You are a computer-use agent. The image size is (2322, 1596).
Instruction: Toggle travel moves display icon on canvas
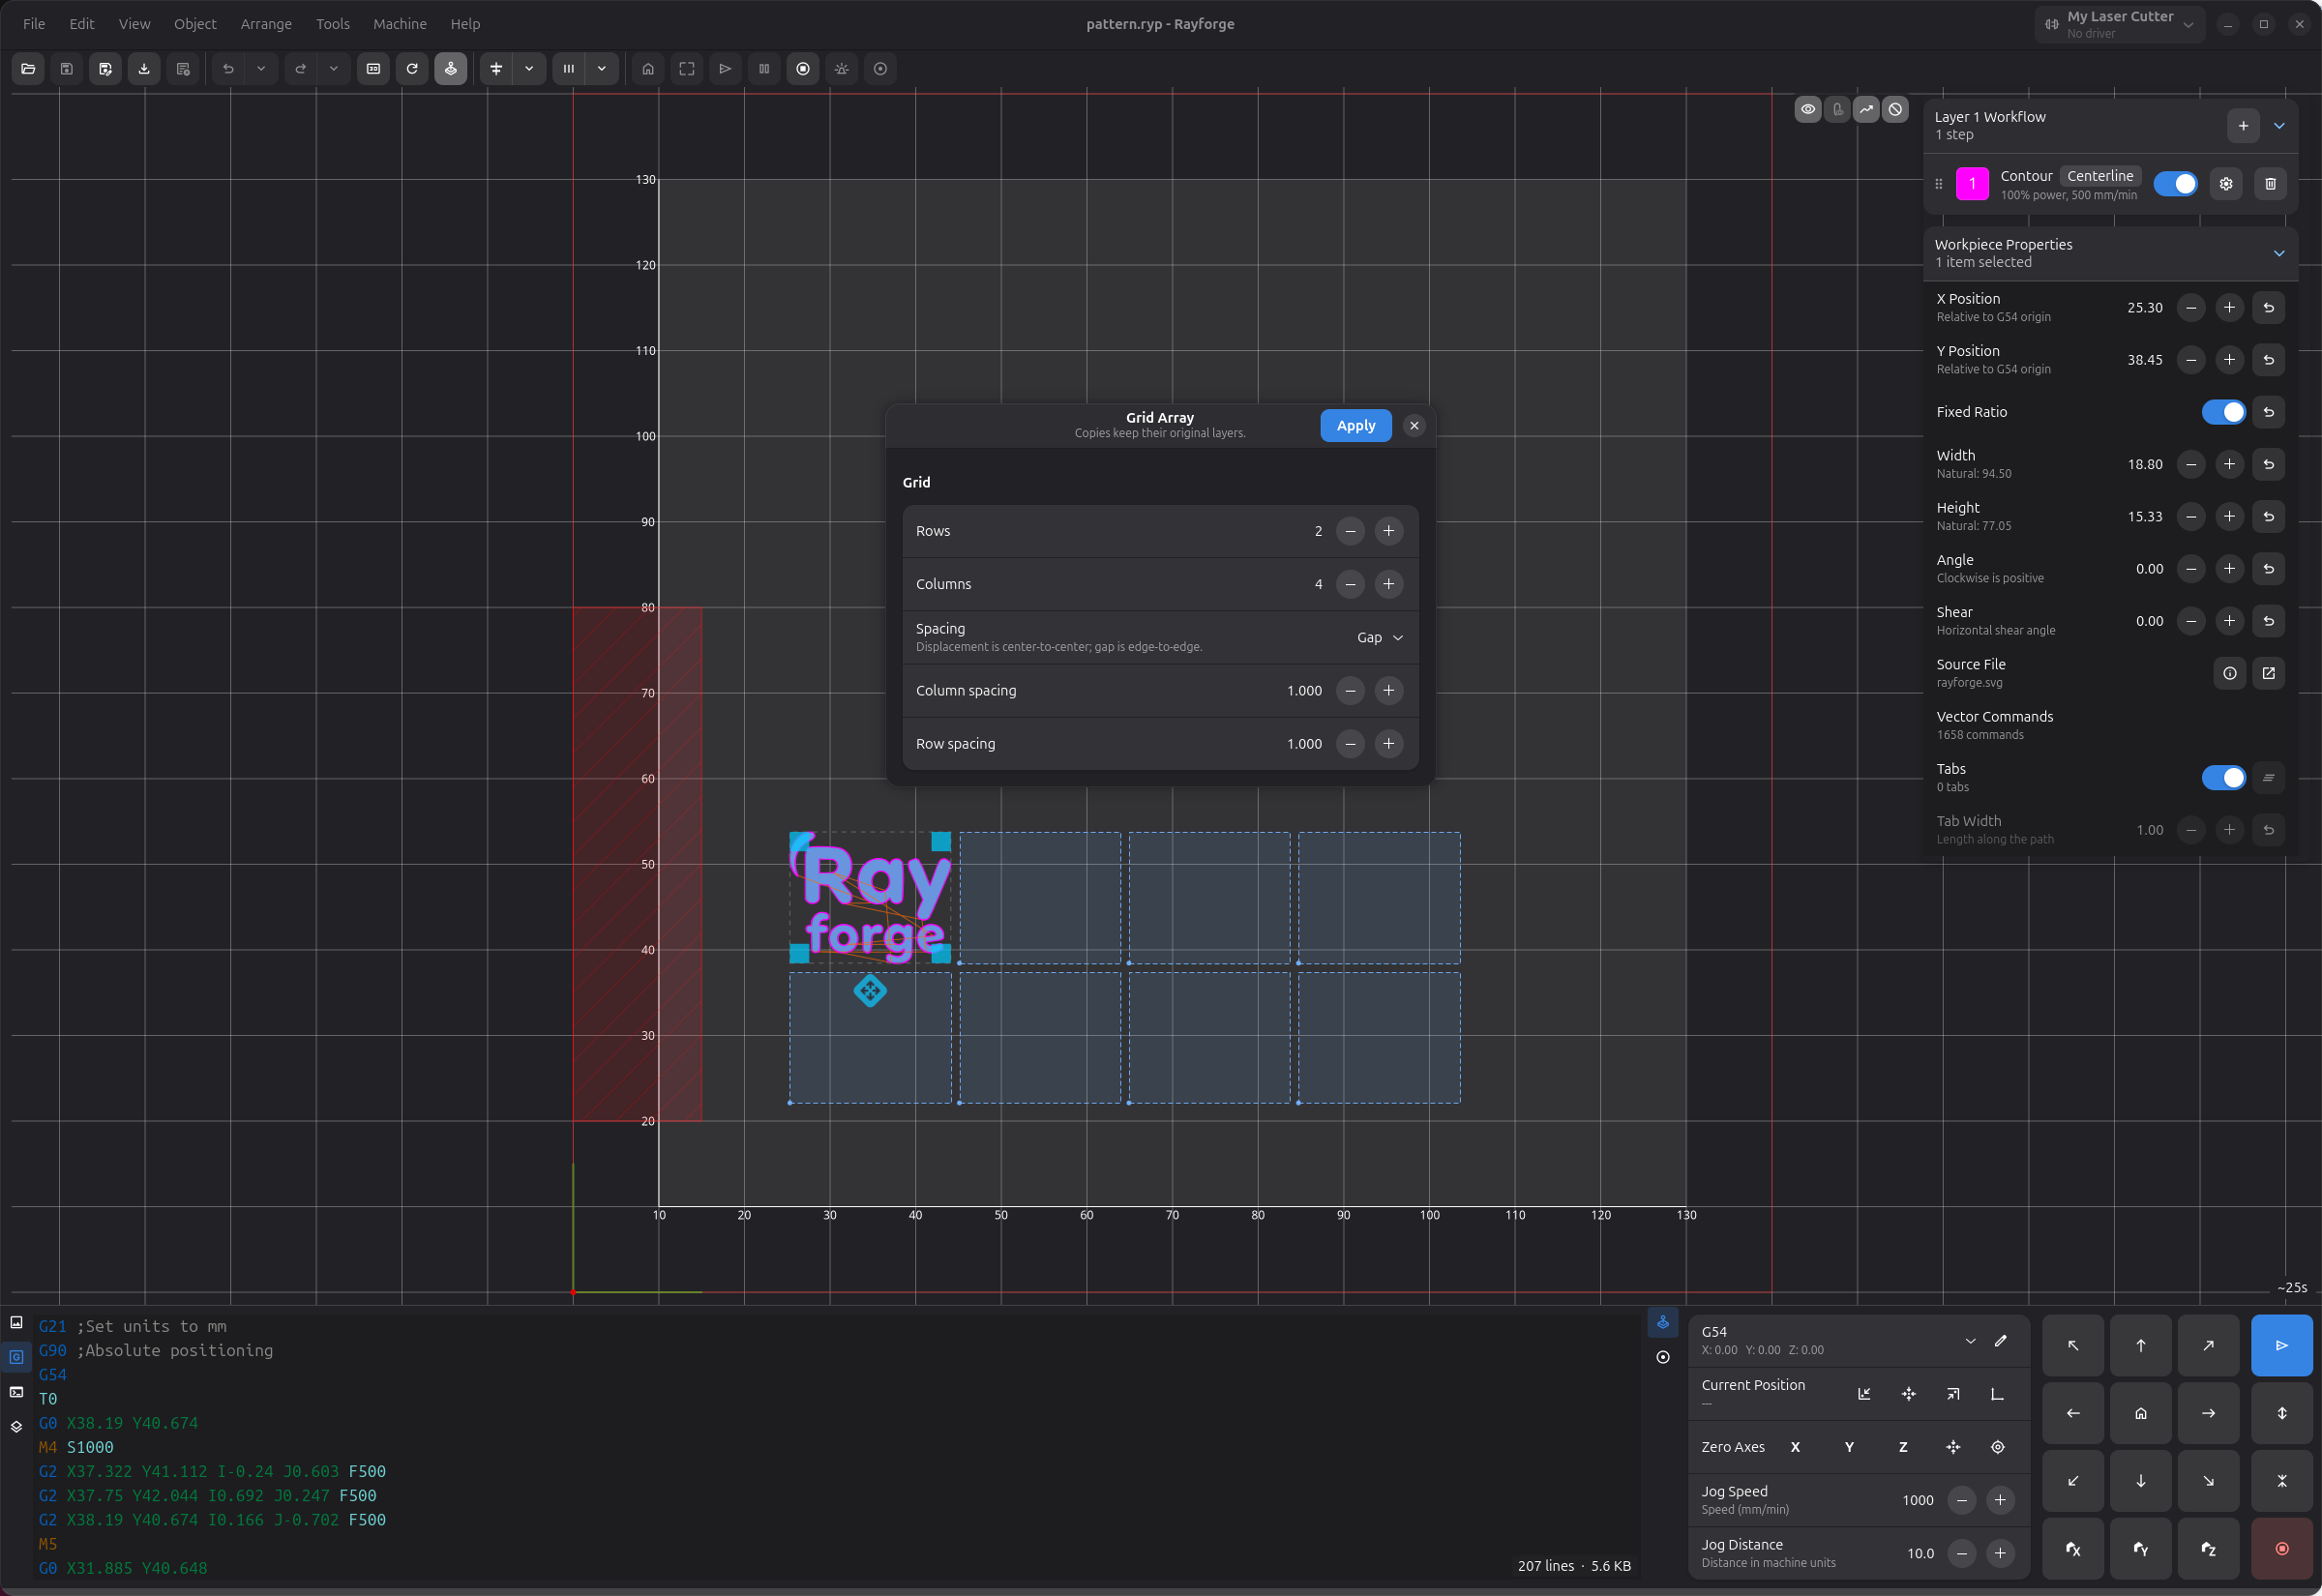[1865, 110]
